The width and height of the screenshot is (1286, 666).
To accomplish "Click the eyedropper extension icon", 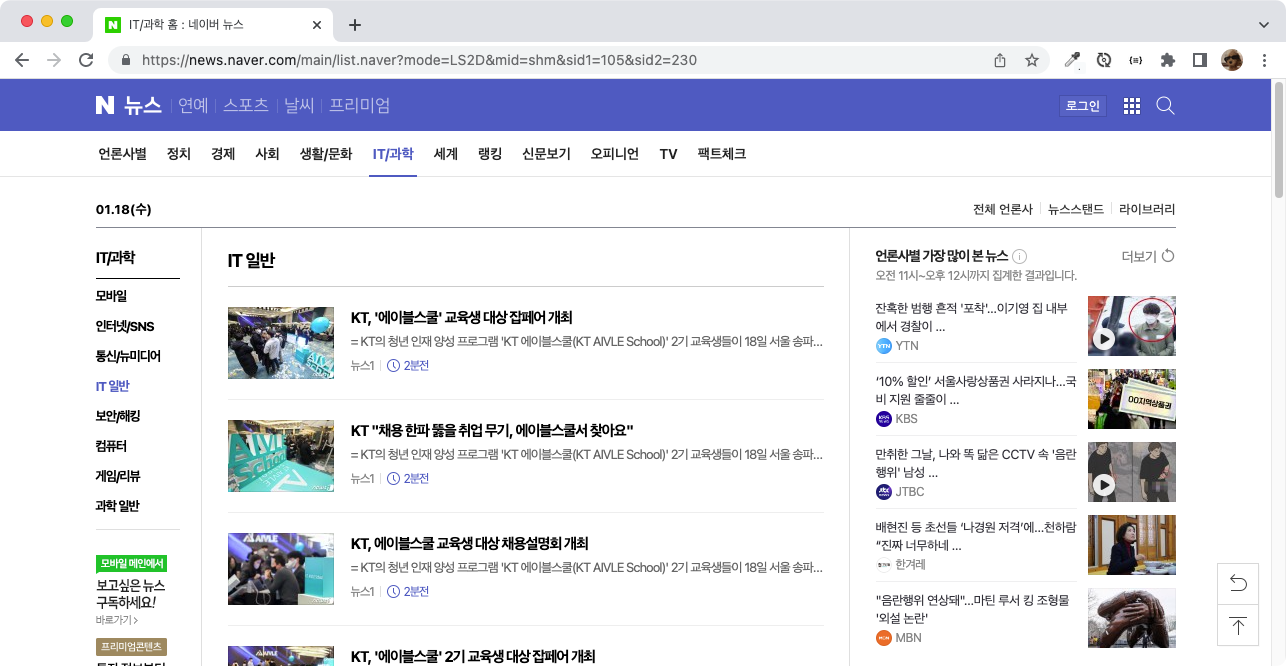I will [x=1072, y=60].
